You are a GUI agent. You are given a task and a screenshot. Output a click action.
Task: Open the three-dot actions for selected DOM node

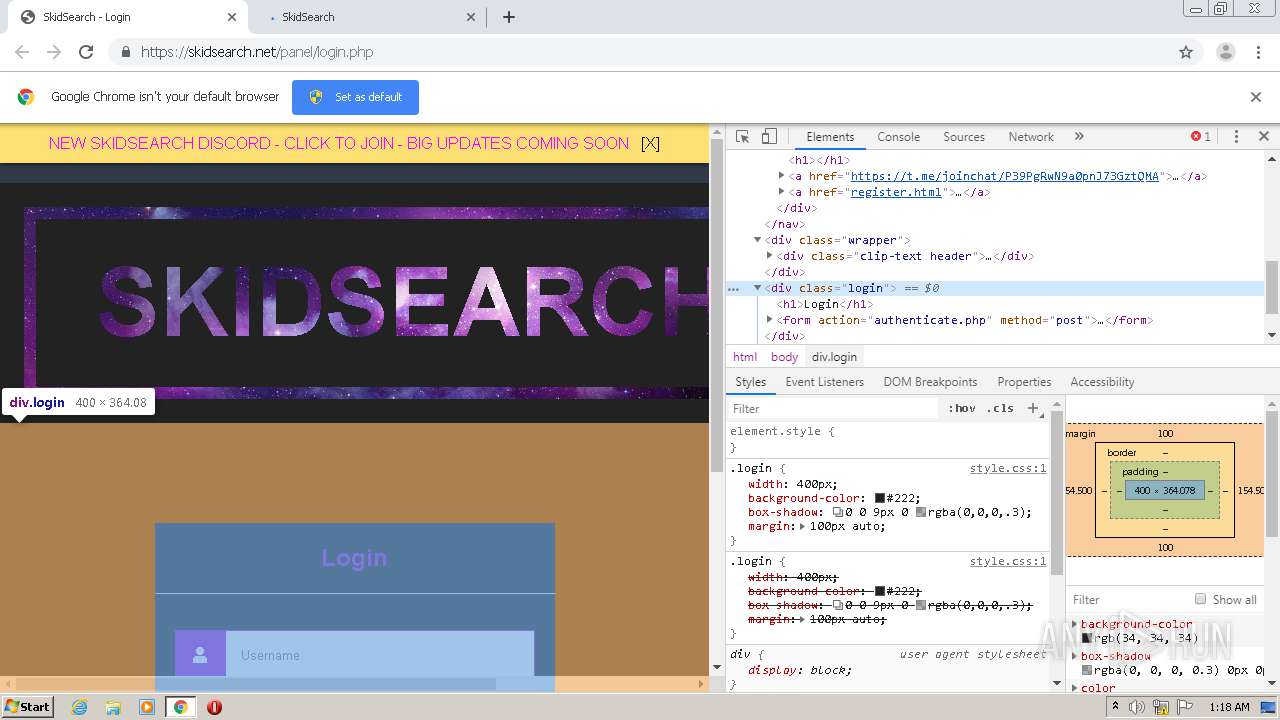733,288
